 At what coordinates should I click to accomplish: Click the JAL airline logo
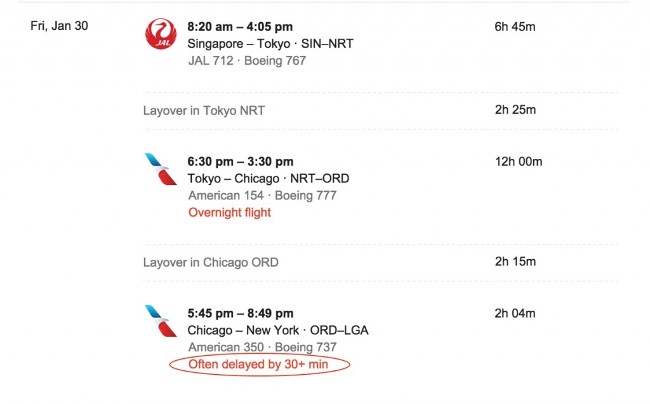(x=159, y=34)
